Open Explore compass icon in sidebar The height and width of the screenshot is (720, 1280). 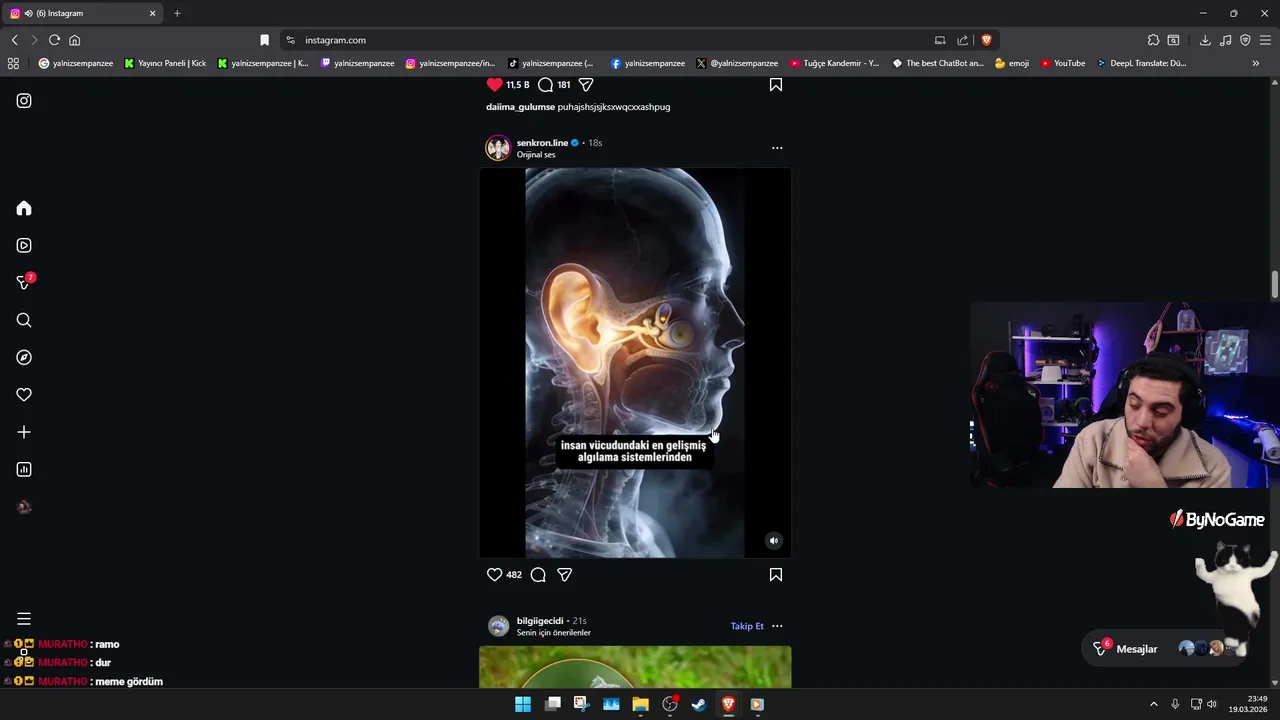point(24,357)
